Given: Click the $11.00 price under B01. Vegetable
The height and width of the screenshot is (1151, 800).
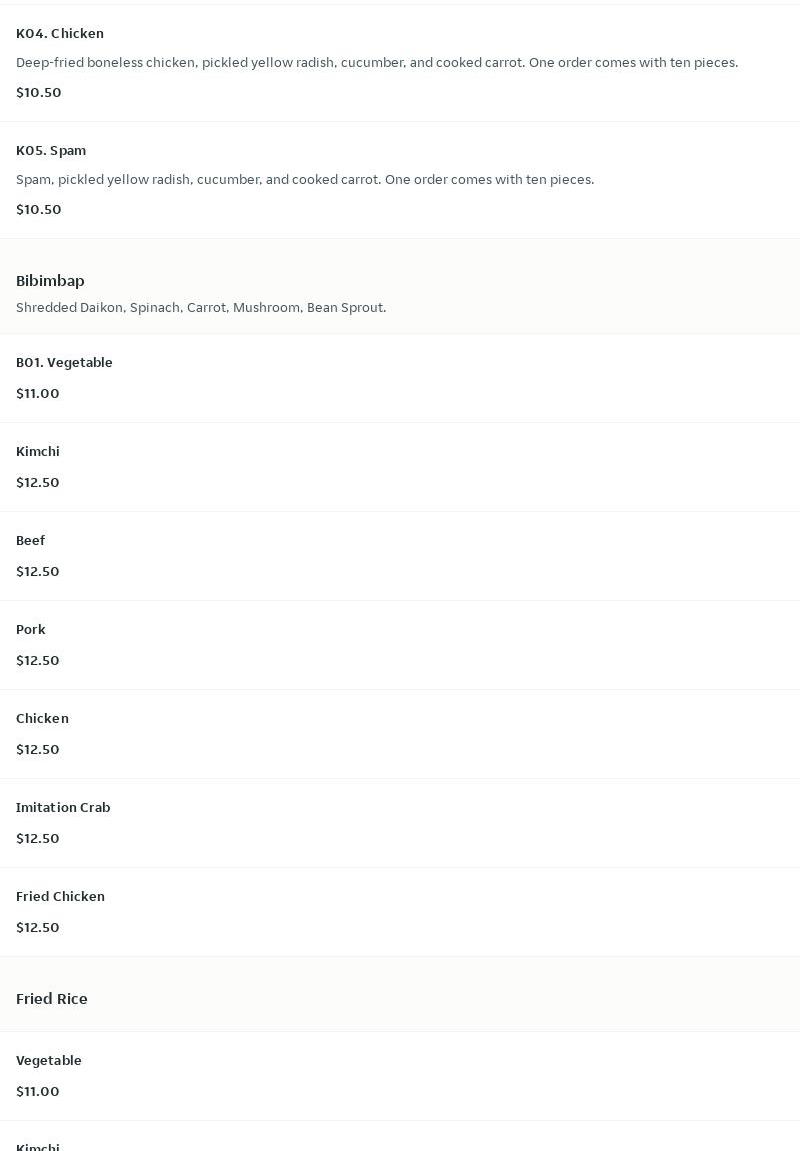Looking at the screenshot, I should [38, 393].
